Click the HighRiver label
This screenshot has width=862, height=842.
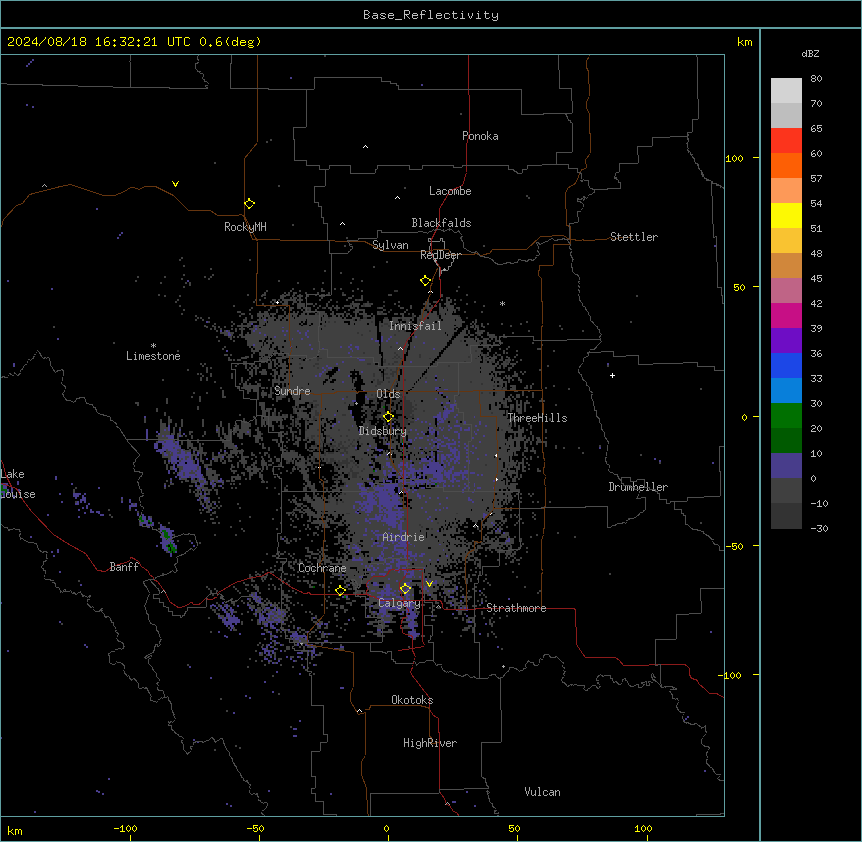[x=430, y=743]
